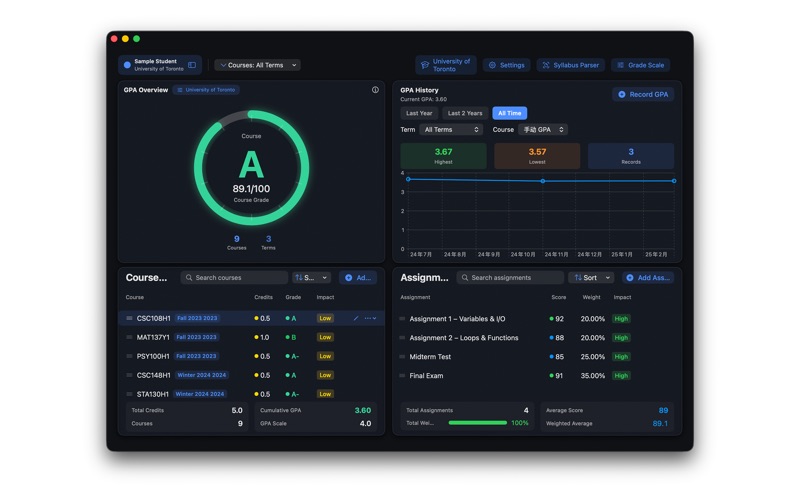
Task: Open the more options ellipsis on CSC108H1 row
Action: click(x=370, y=318)
